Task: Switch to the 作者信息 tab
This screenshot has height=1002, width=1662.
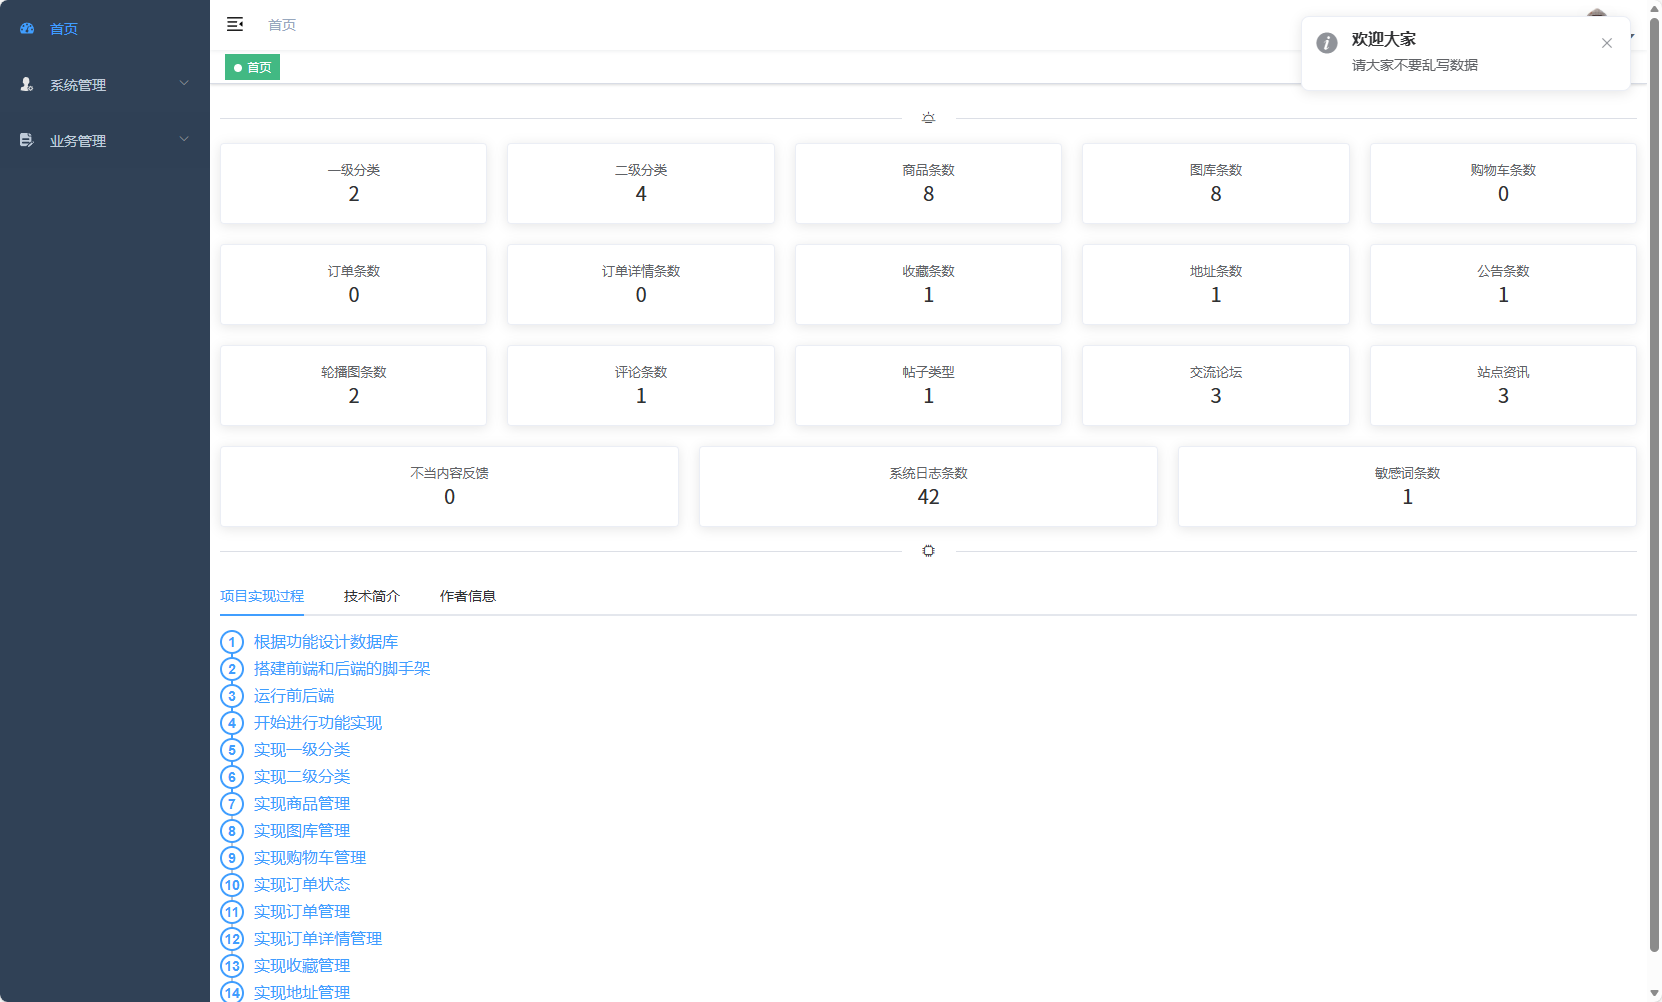Action: 468,596
